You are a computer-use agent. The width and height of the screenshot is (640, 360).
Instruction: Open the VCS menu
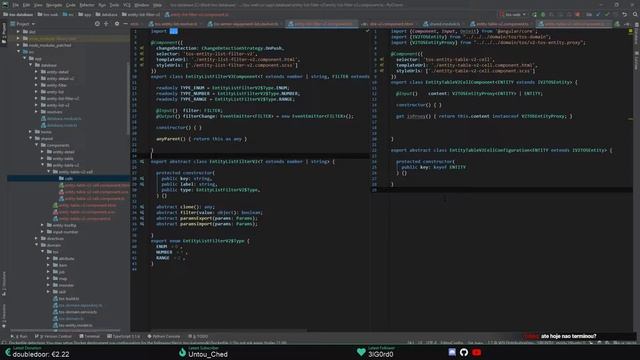127,5
